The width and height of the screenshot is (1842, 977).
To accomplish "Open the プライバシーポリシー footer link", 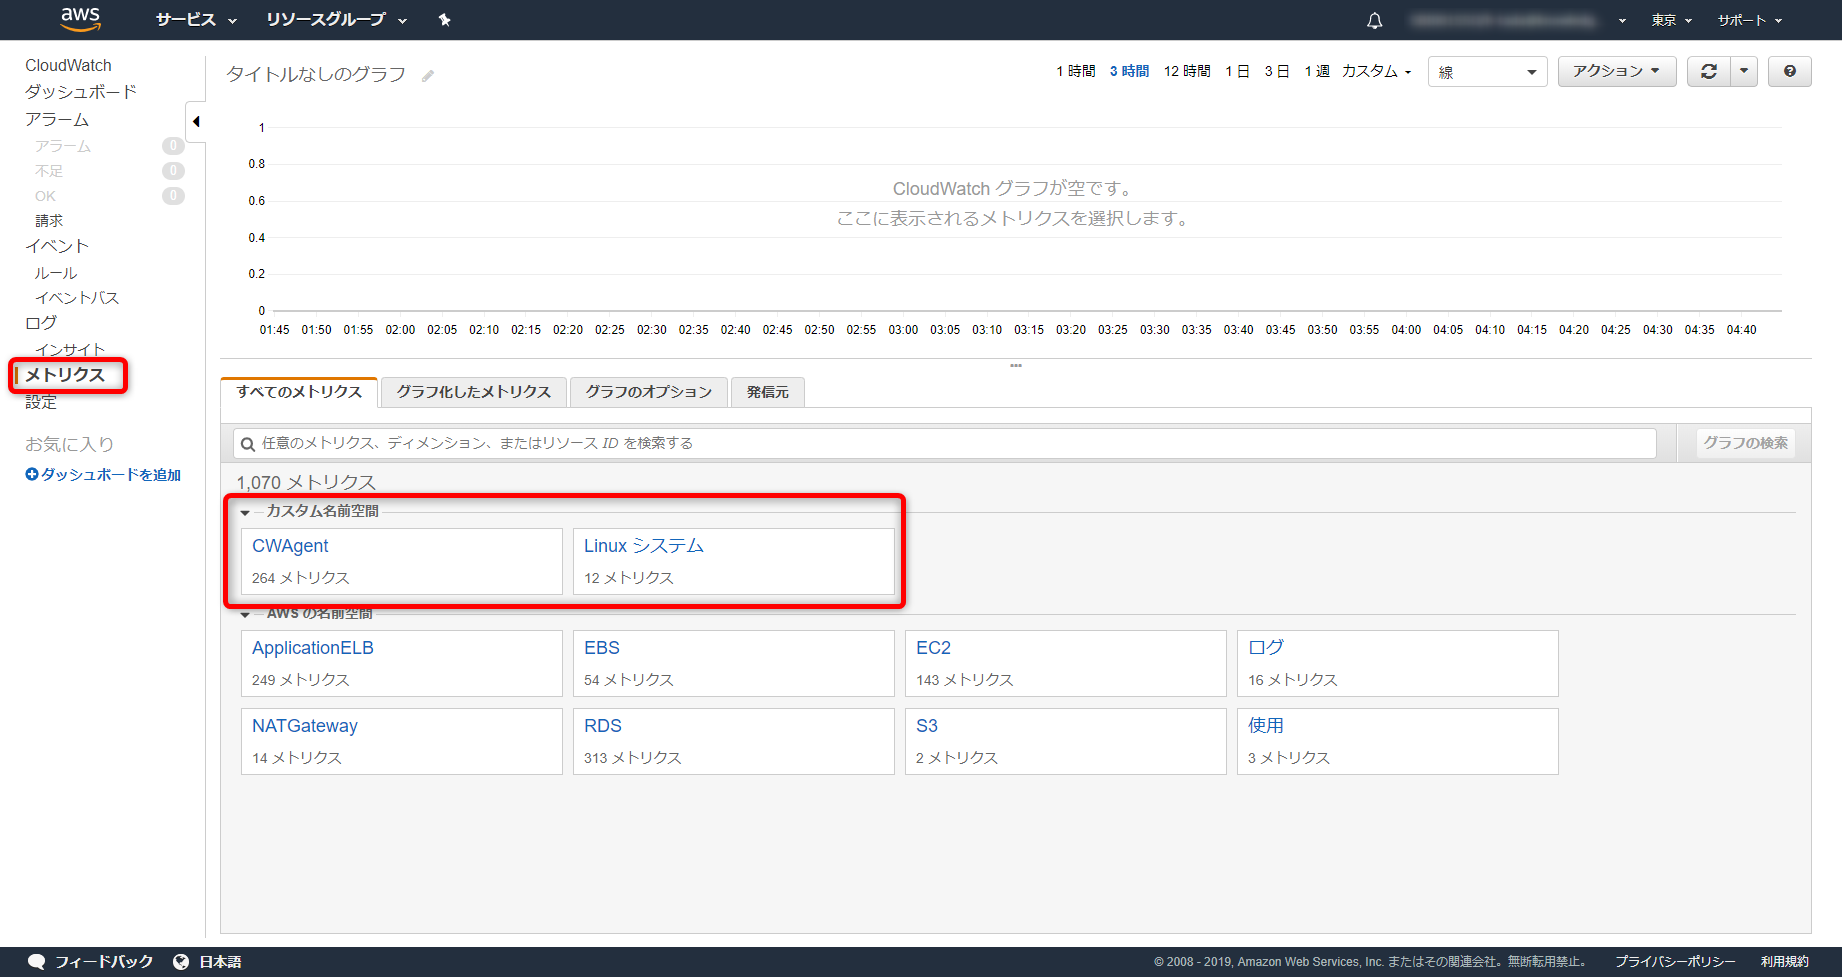I will [1675, 962].
